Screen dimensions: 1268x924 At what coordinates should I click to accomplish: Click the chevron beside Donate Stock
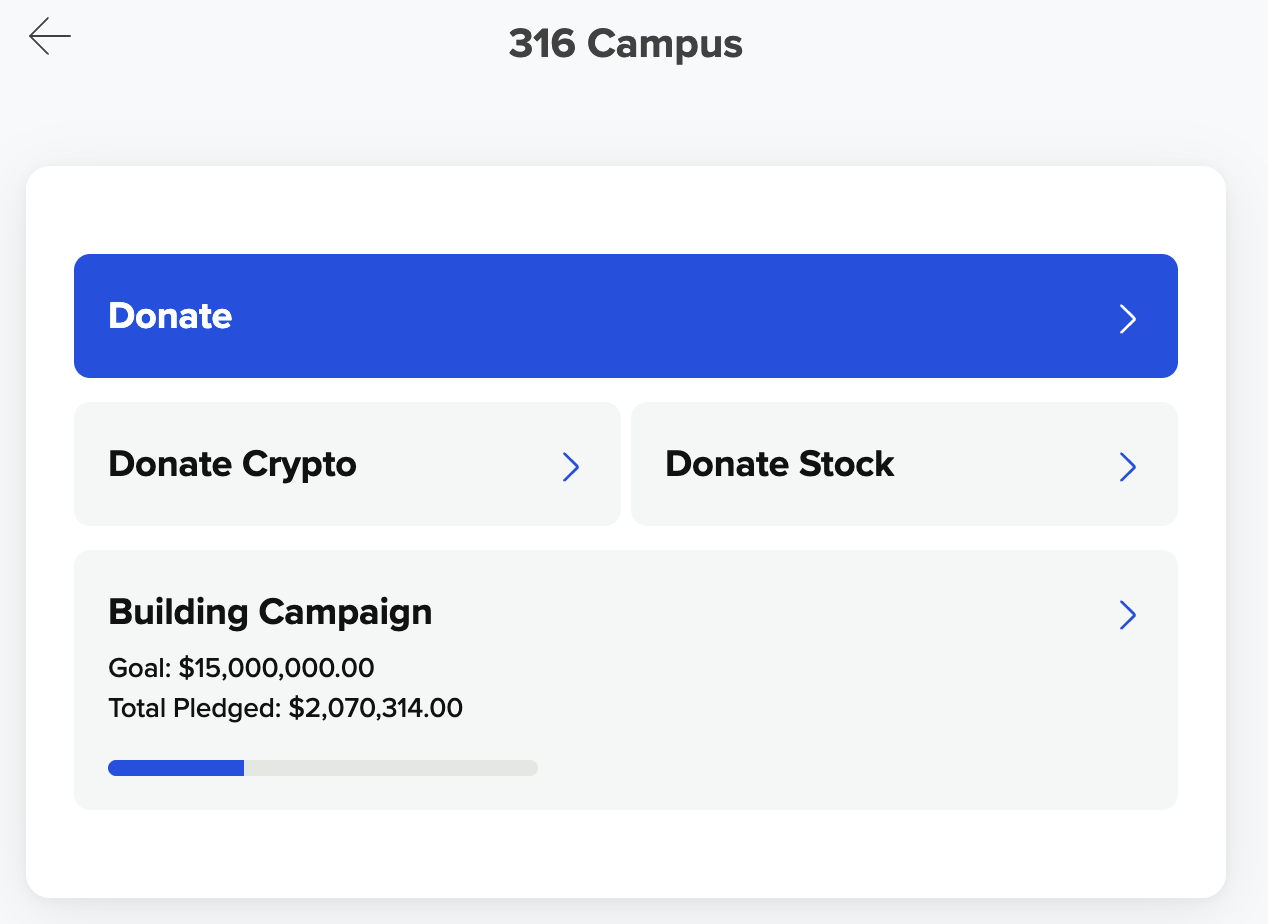(x=1127, y=467)
